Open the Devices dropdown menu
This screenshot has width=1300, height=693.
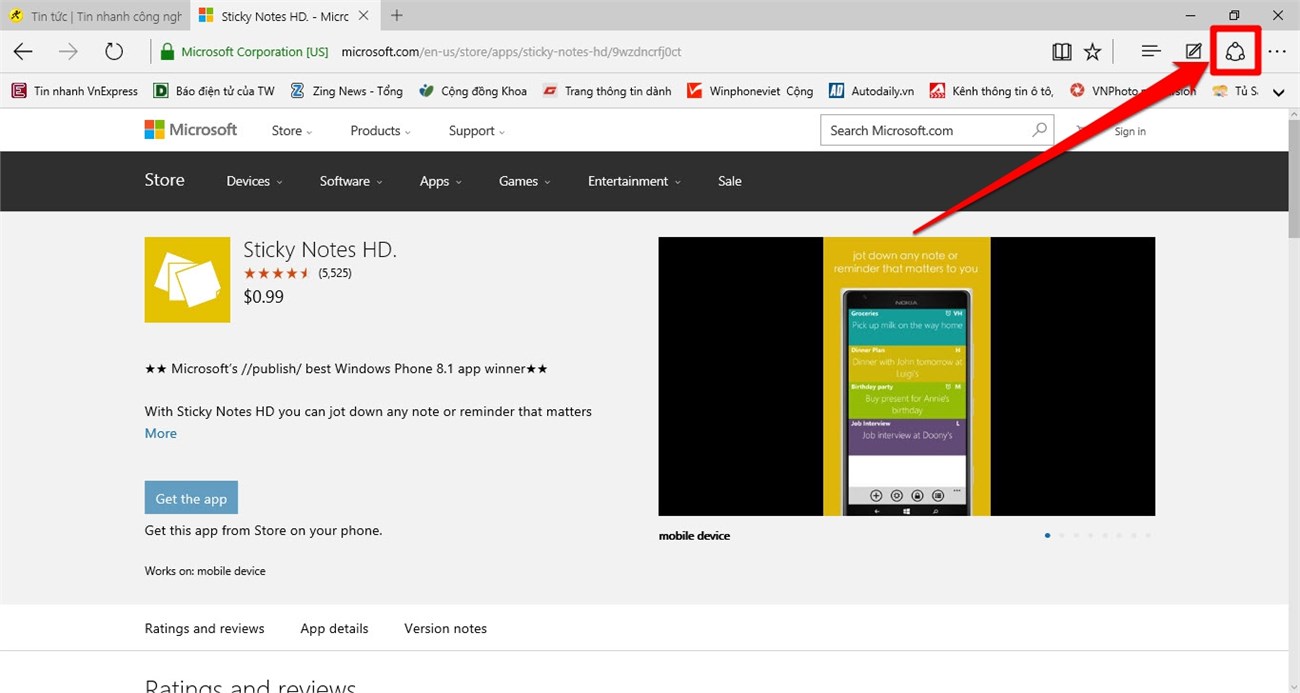coord(254,181)
